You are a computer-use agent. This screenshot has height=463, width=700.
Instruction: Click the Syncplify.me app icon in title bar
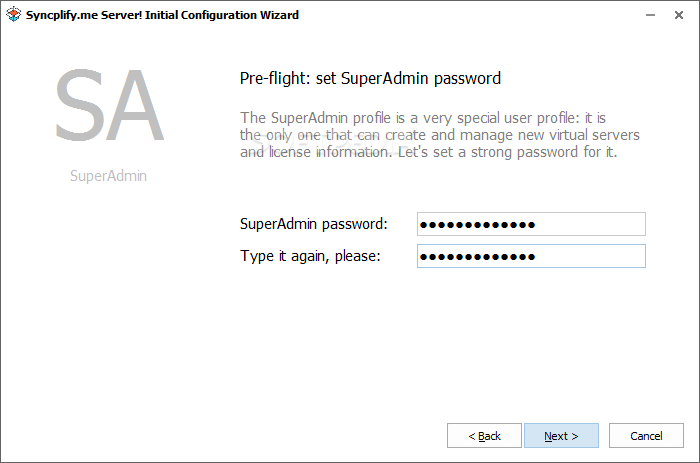pos(13,14)
